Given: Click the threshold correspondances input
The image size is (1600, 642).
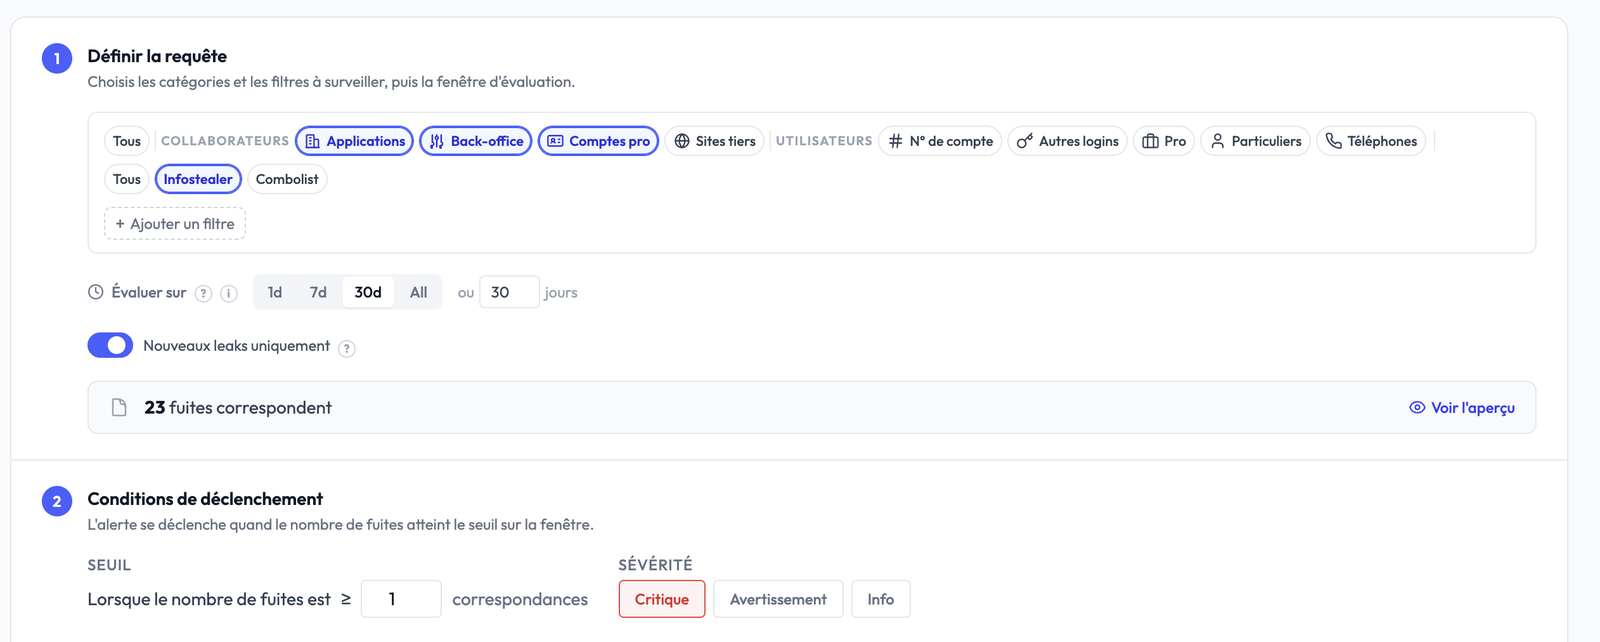Looking at the screenshot, I should click(x=401, y=599).
